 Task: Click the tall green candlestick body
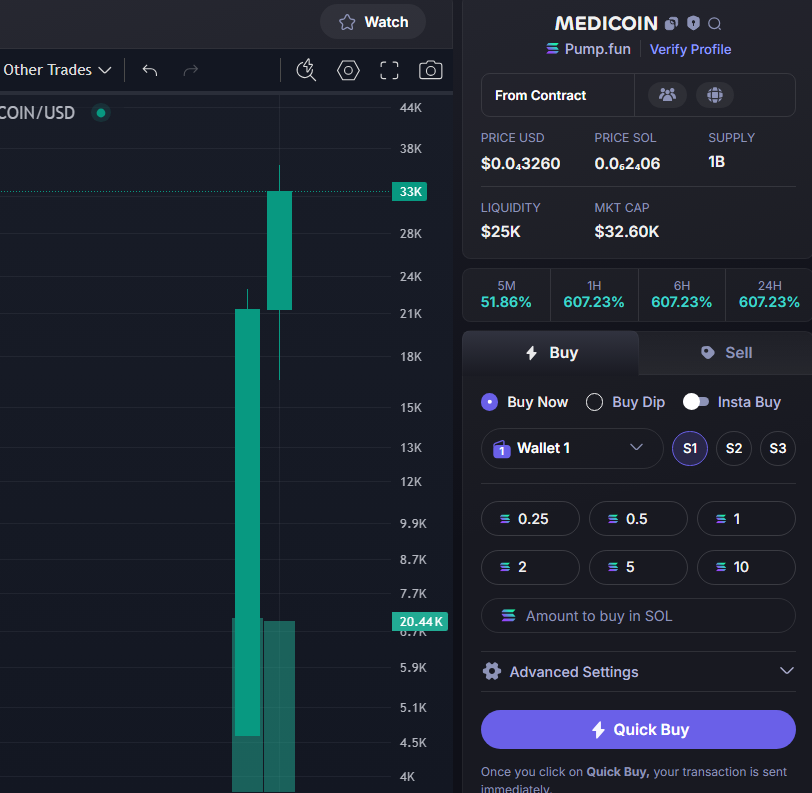tap(248, 522)
